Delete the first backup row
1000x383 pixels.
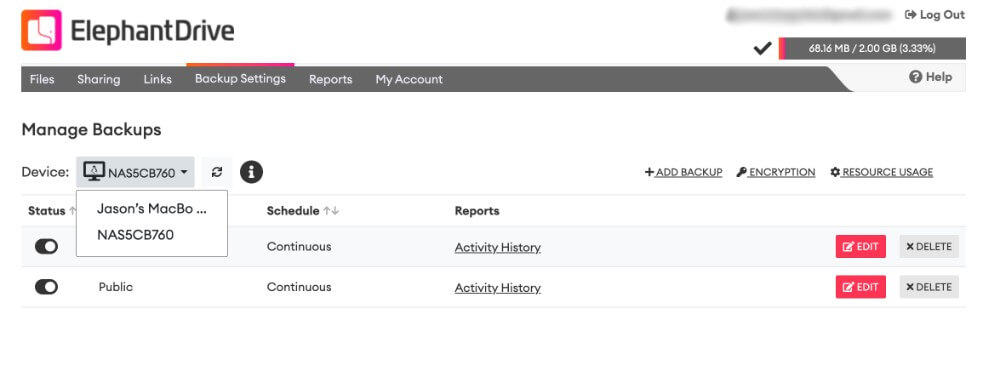pos(929,247)
